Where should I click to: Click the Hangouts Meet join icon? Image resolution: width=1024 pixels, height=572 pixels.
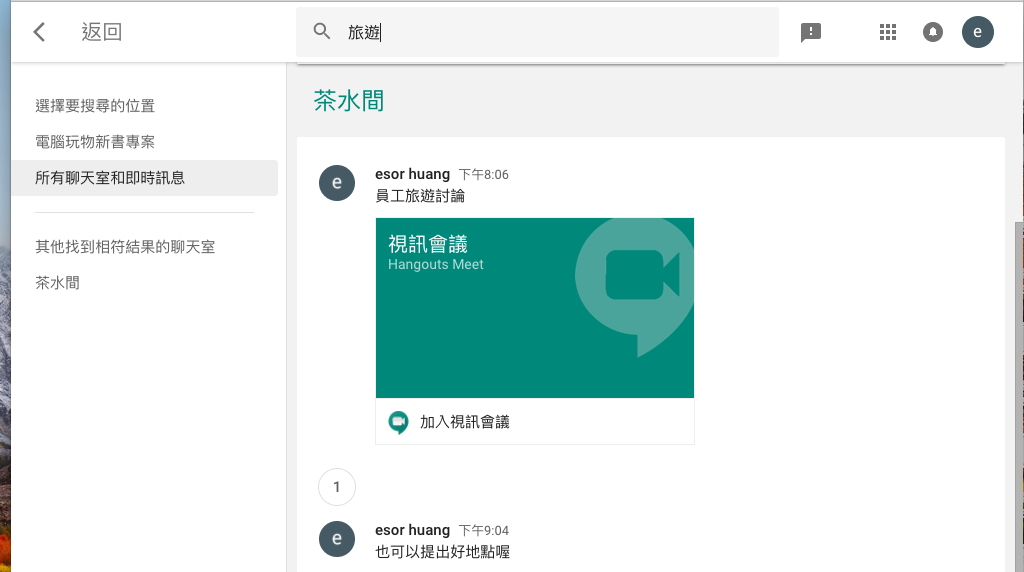point(398,422)
